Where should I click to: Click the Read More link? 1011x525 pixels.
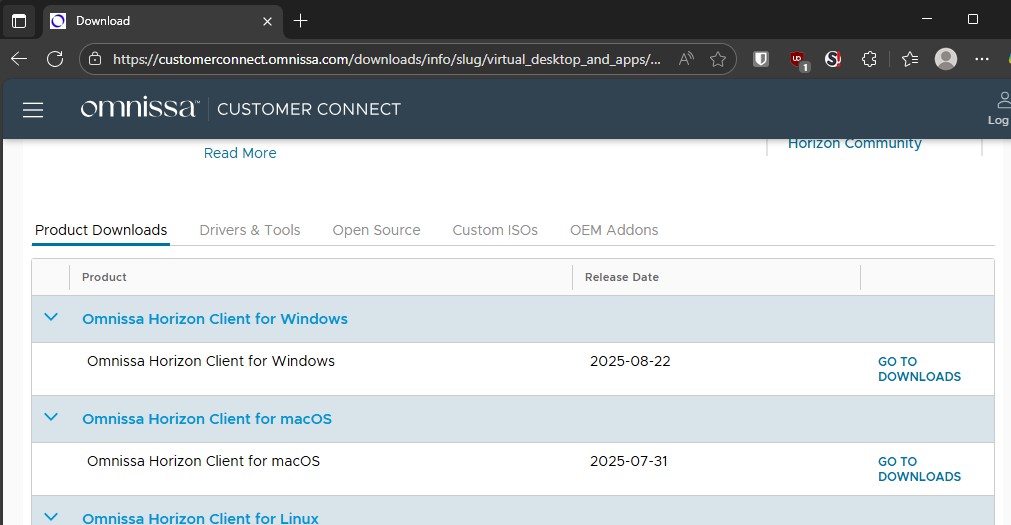click(240, 153)
